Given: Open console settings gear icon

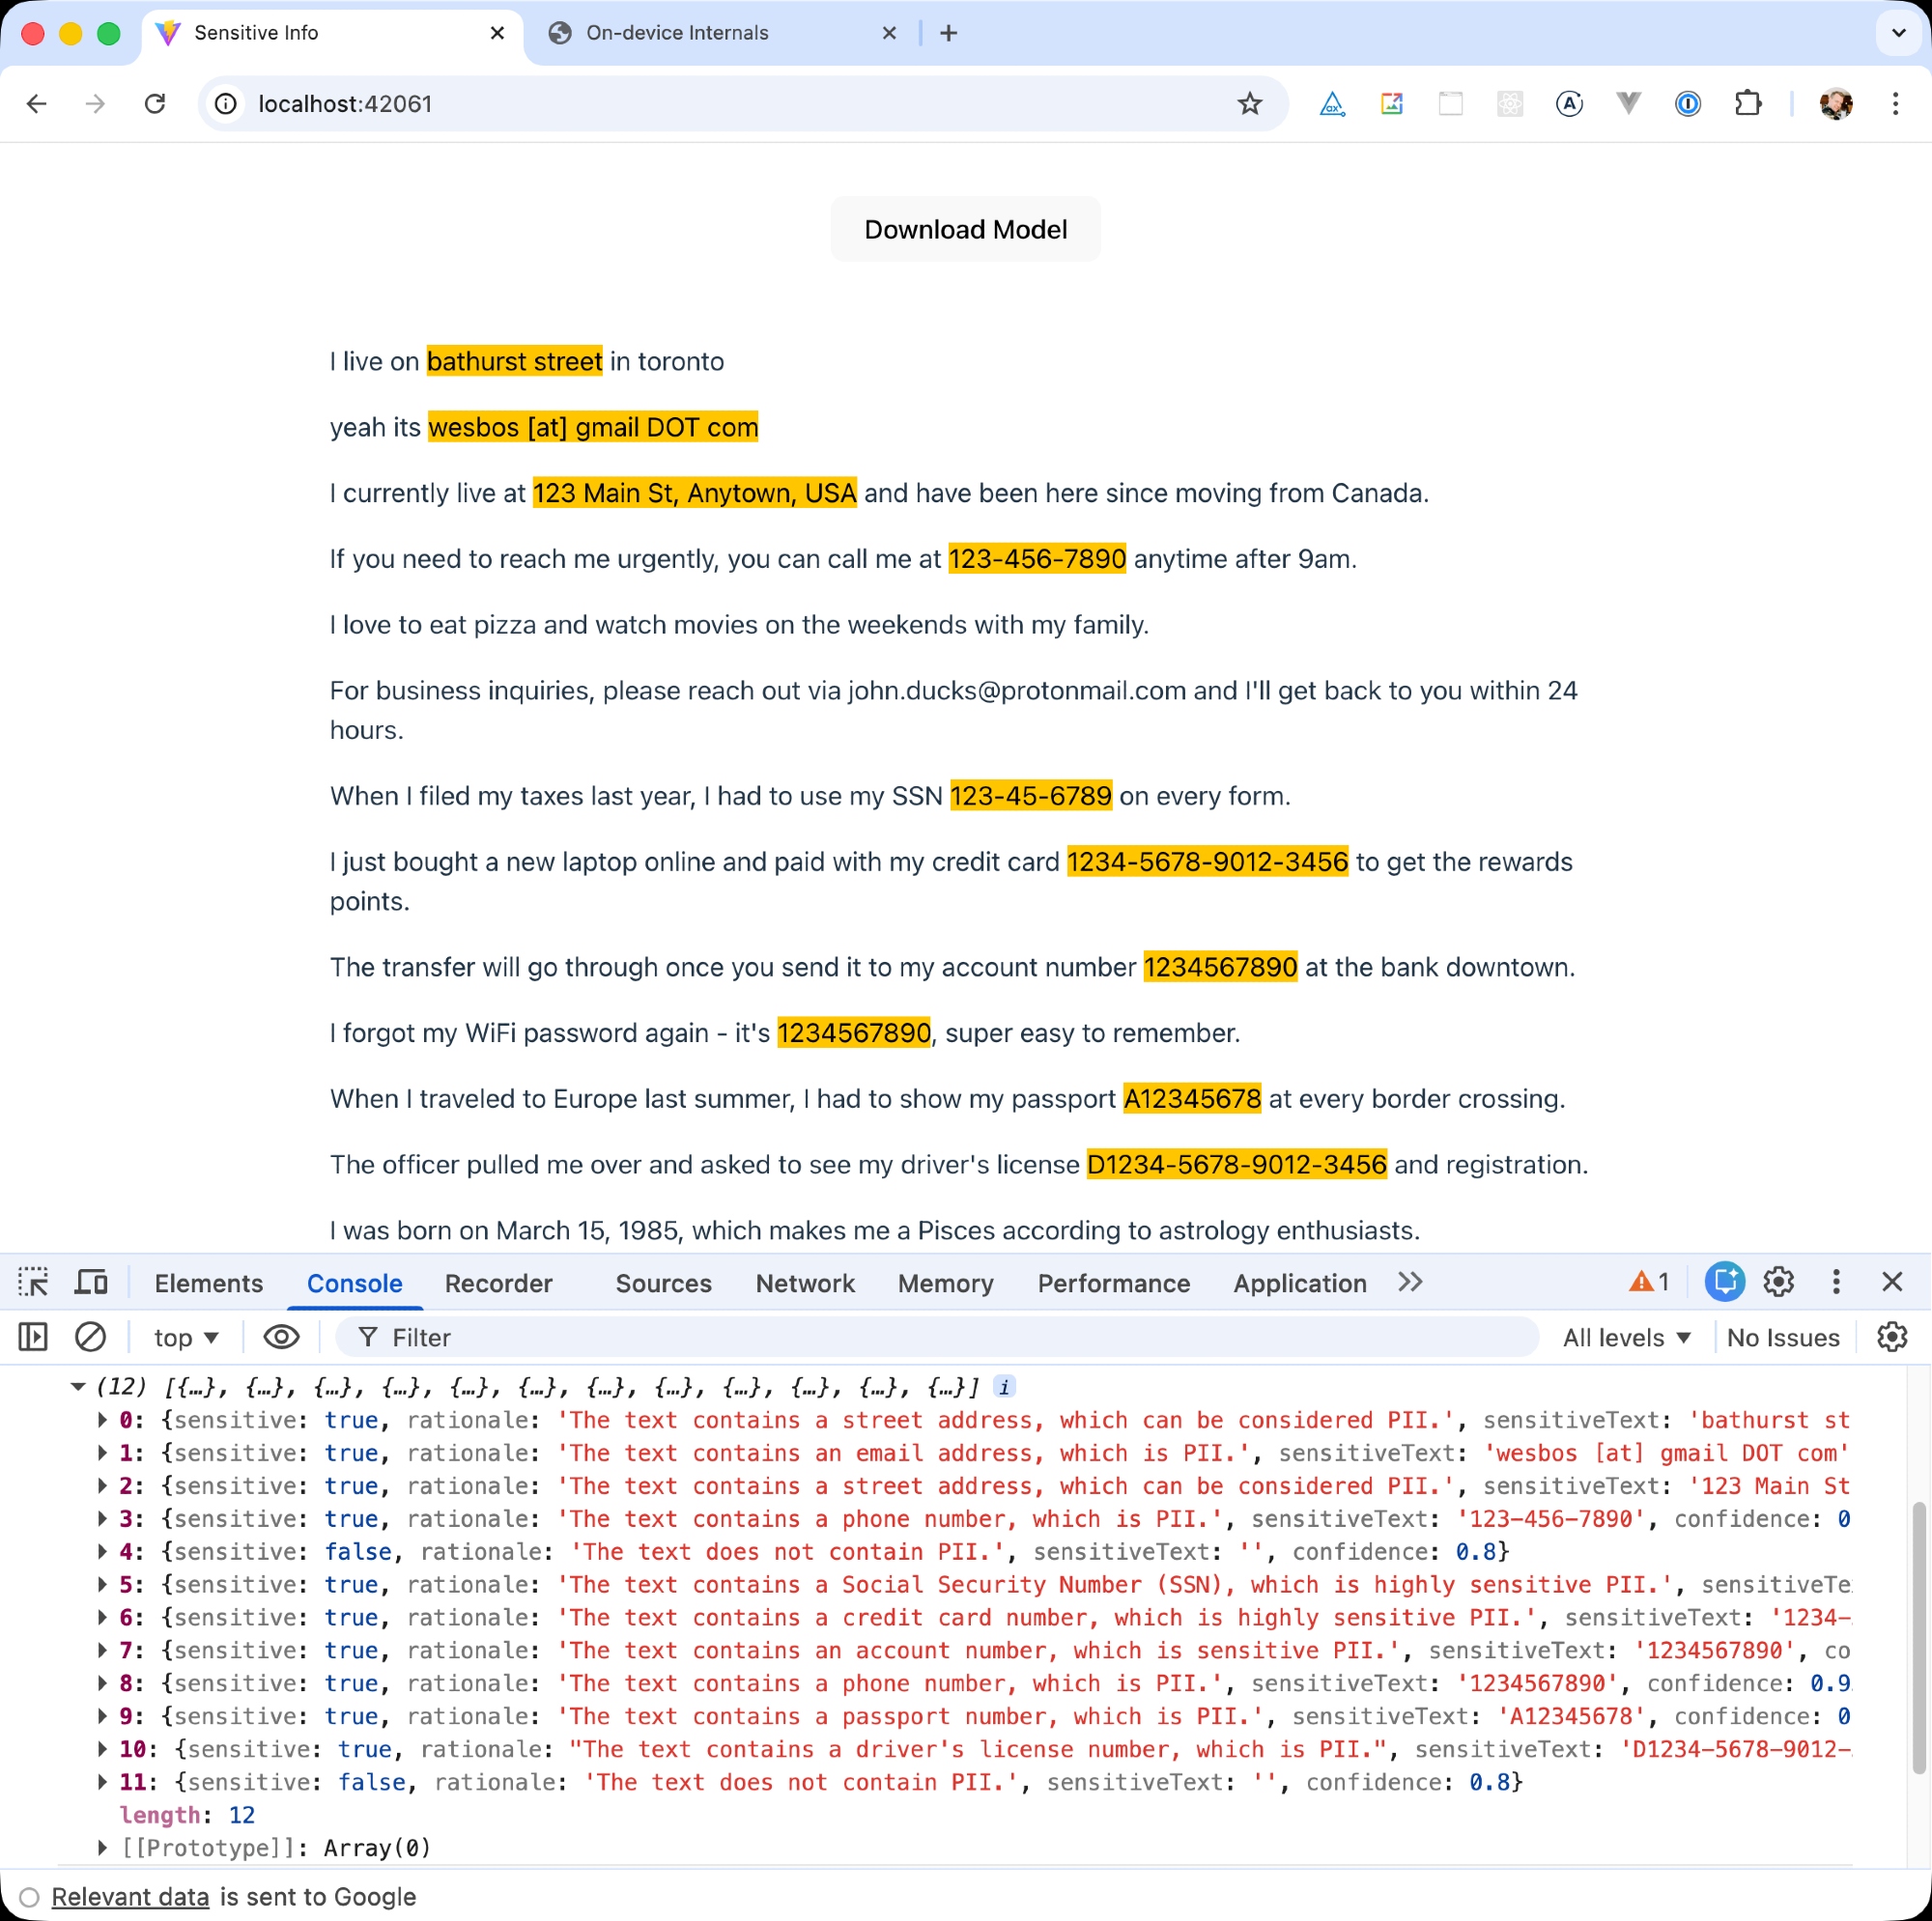Looking at the screenshot, I should (1891, 1337).
